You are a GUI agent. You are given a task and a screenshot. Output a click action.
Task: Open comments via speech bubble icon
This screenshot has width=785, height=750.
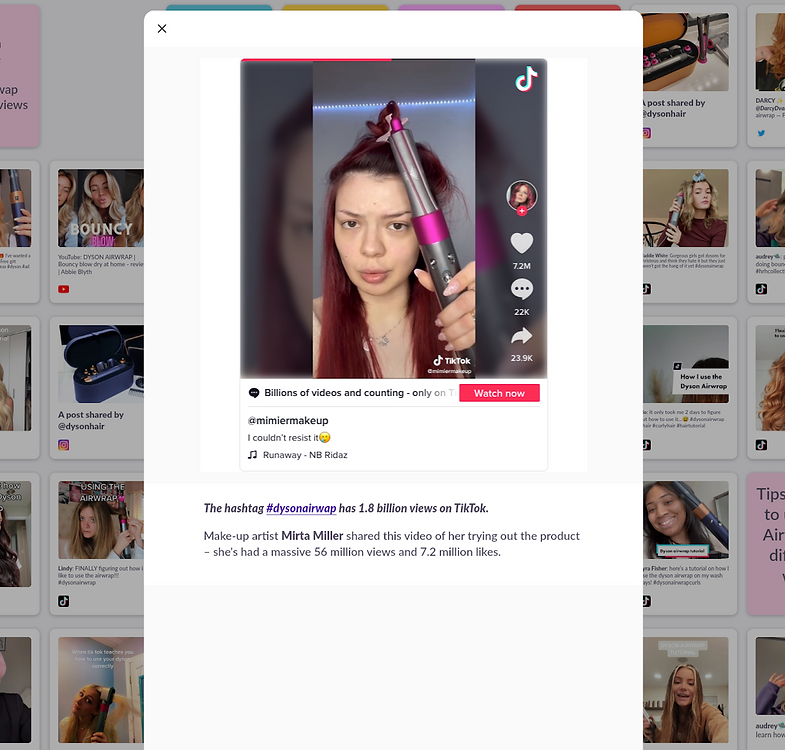pyautogui.click(x=522, y=289)
